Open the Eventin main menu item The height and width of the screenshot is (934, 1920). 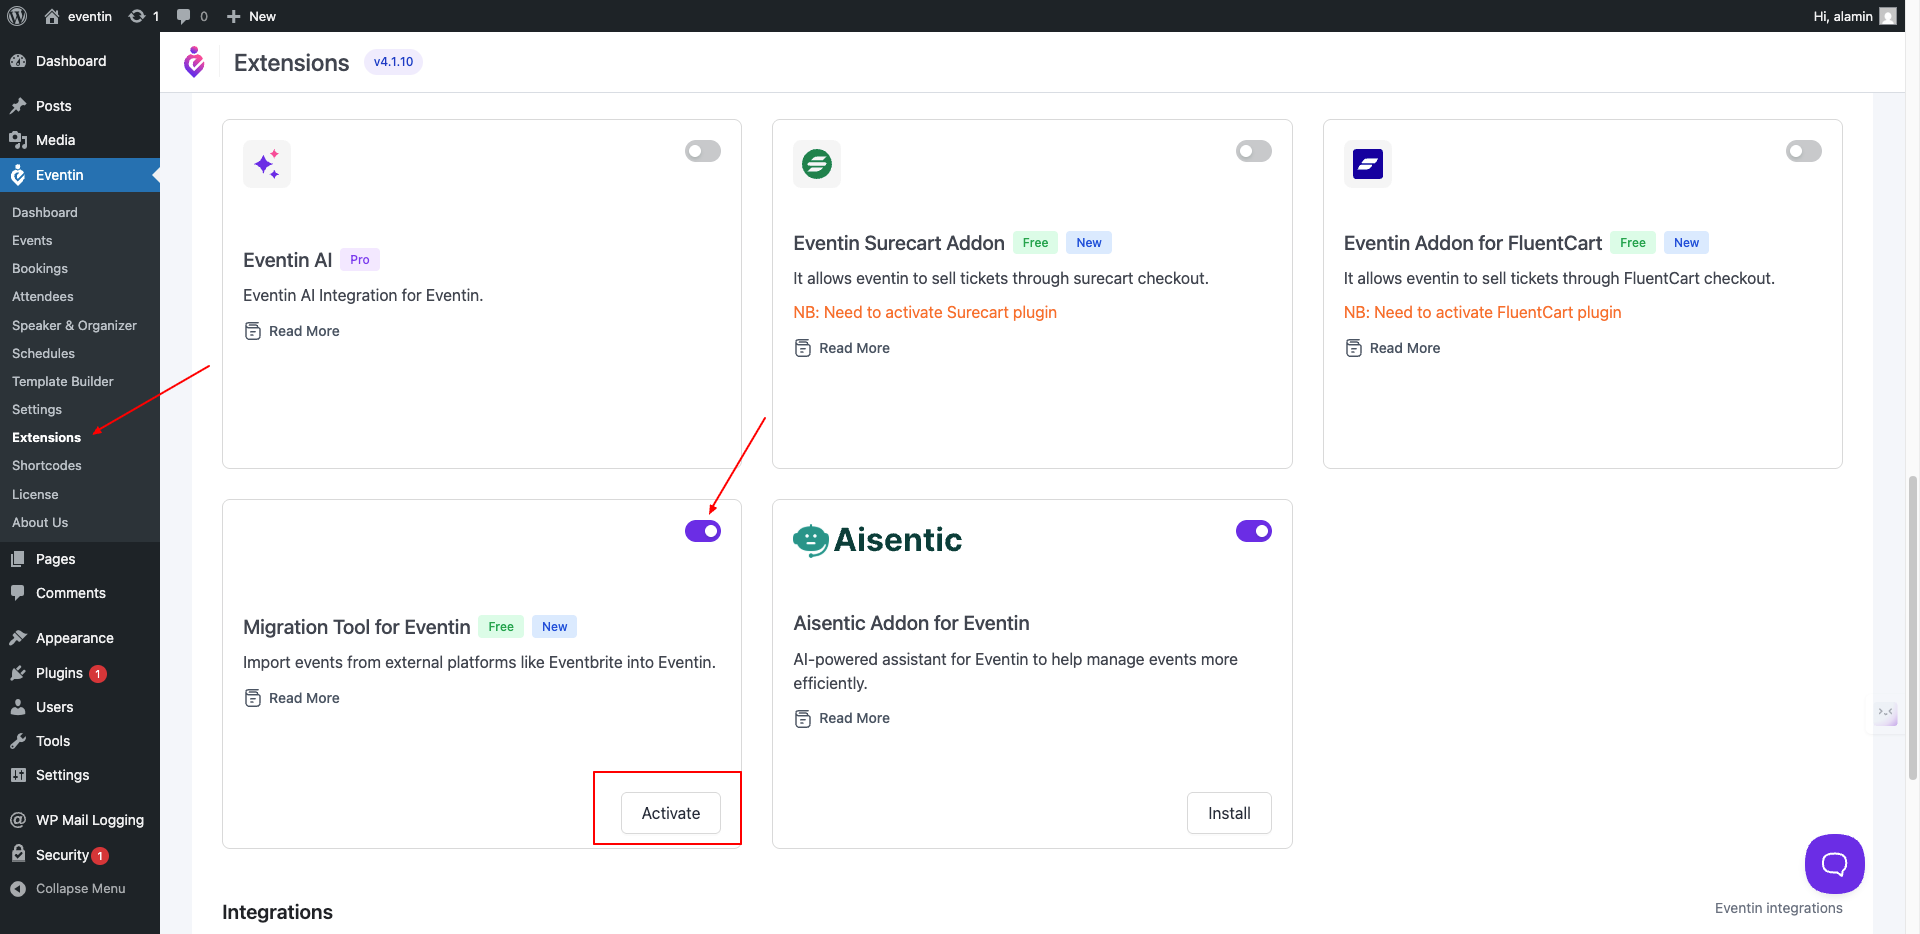(80, 175)
